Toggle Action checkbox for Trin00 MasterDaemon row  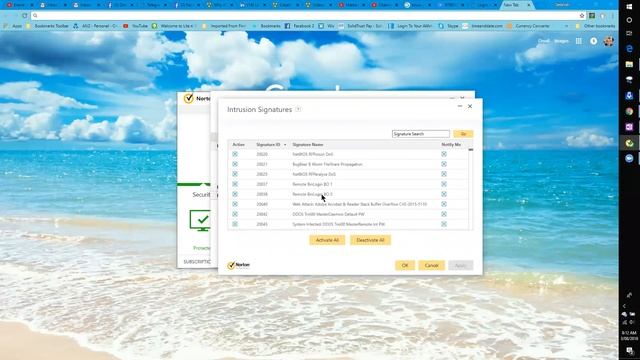click(x=235, y=214)
